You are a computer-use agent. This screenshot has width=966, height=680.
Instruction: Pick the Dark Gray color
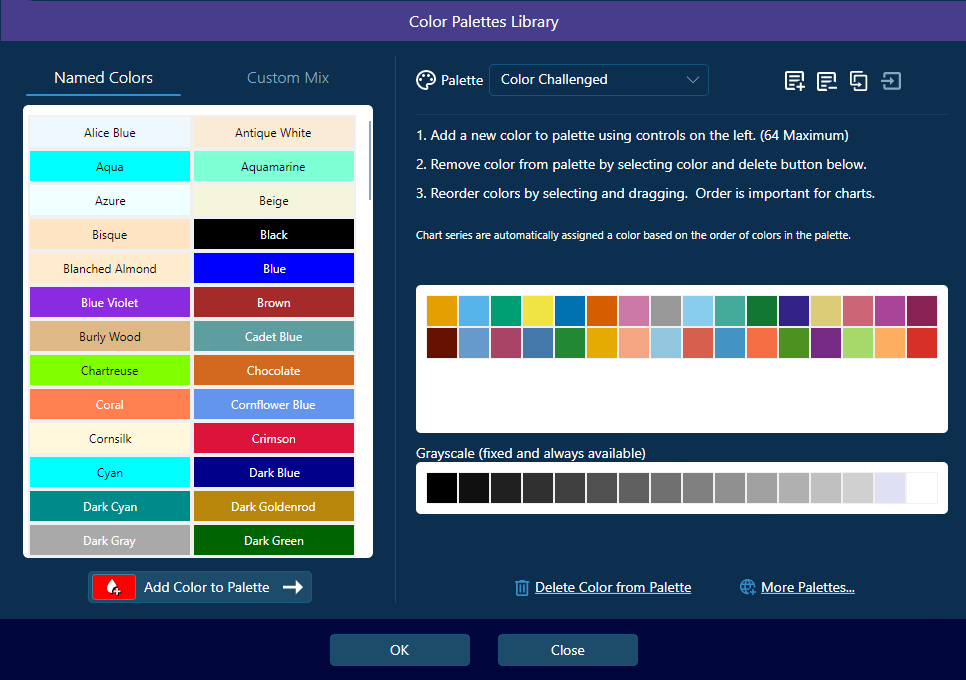pos(110,540)
